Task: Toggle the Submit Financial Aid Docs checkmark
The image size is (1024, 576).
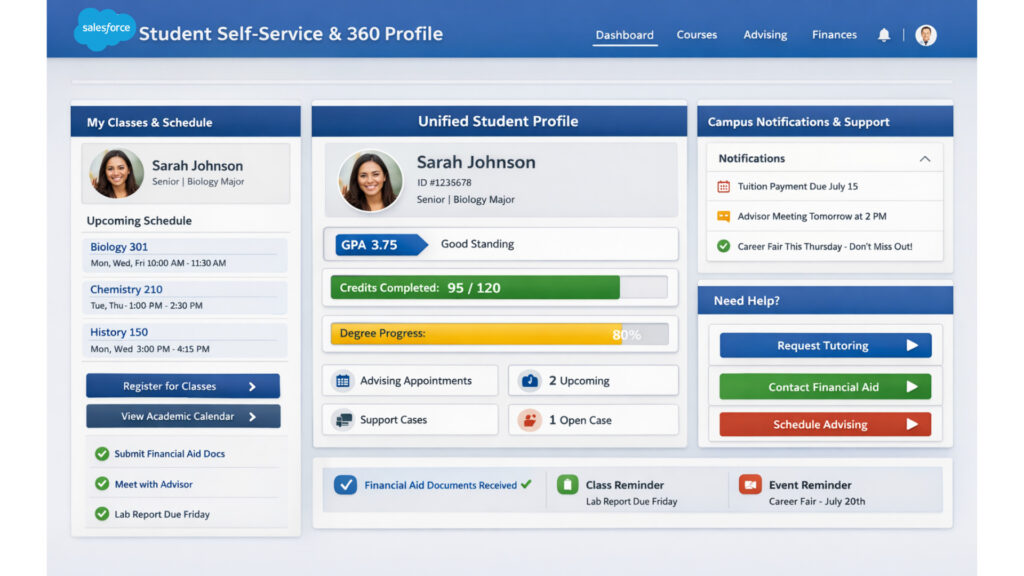Action: pos(102,454)
